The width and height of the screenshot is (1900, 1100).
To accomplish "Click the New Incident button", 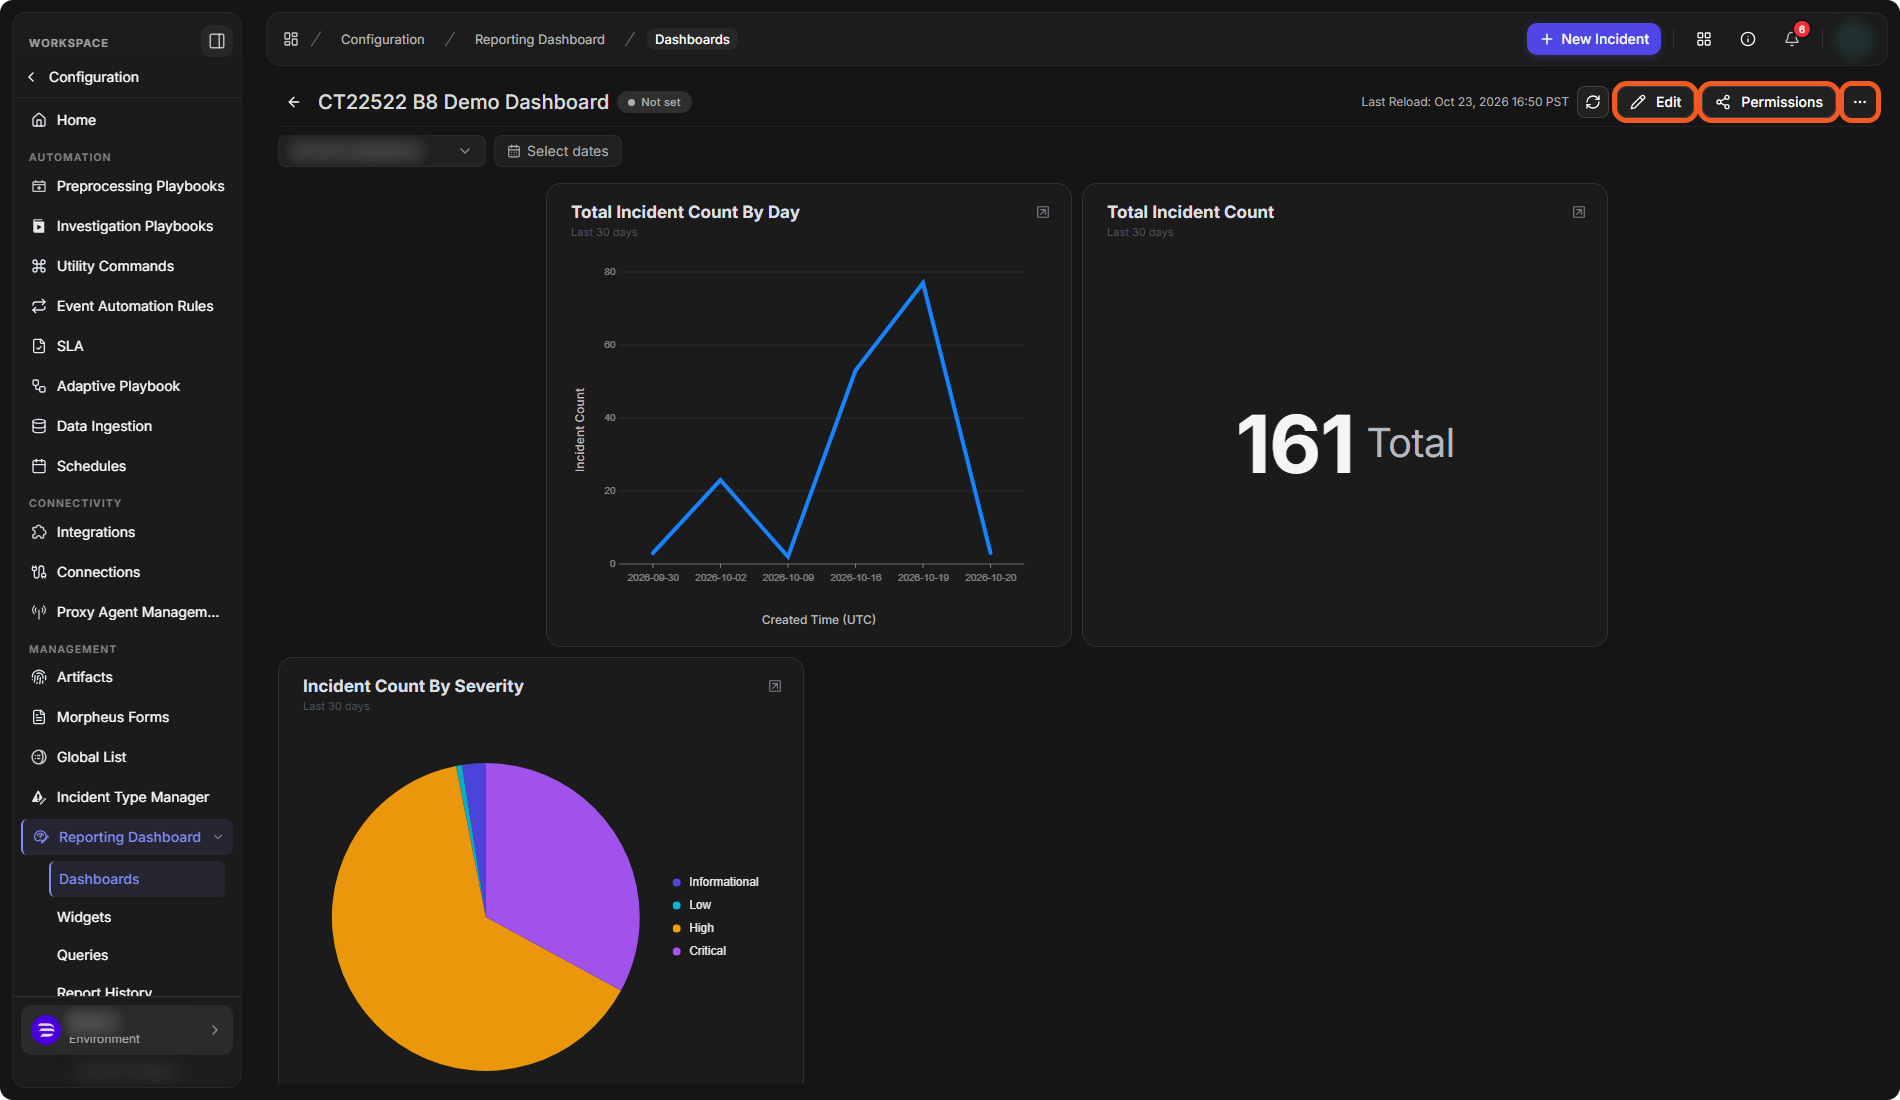I will pyautogui.click(x=1593, y=39).
